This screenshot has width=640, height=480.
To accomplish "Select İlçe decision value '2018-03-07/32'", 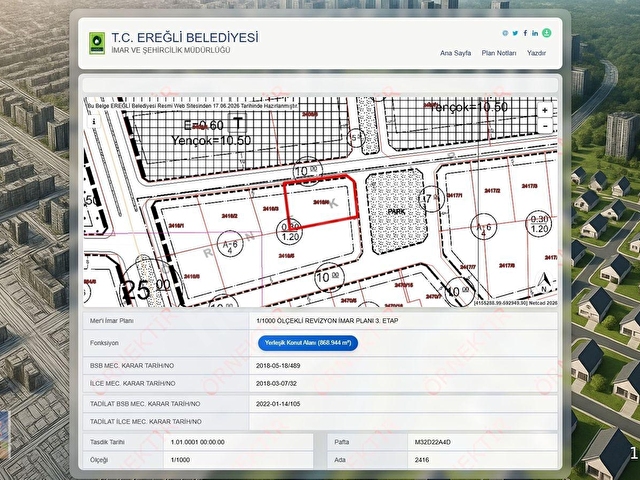I will pos(276,384).
